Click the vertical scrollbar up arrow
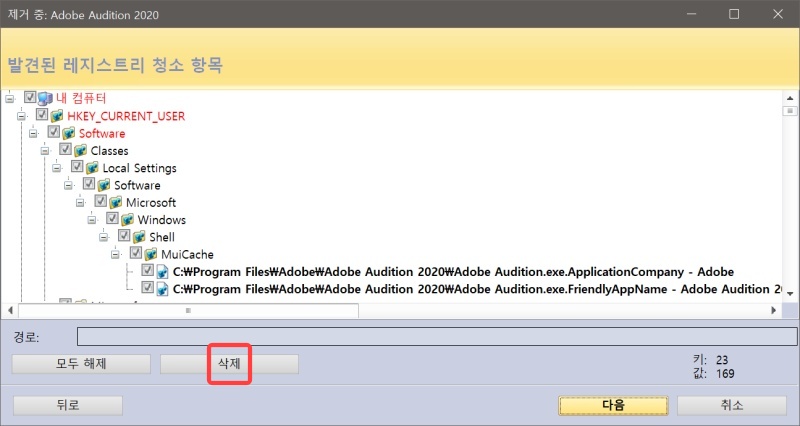The height and width of the screenshot is (426, 800). click(790, 98)
